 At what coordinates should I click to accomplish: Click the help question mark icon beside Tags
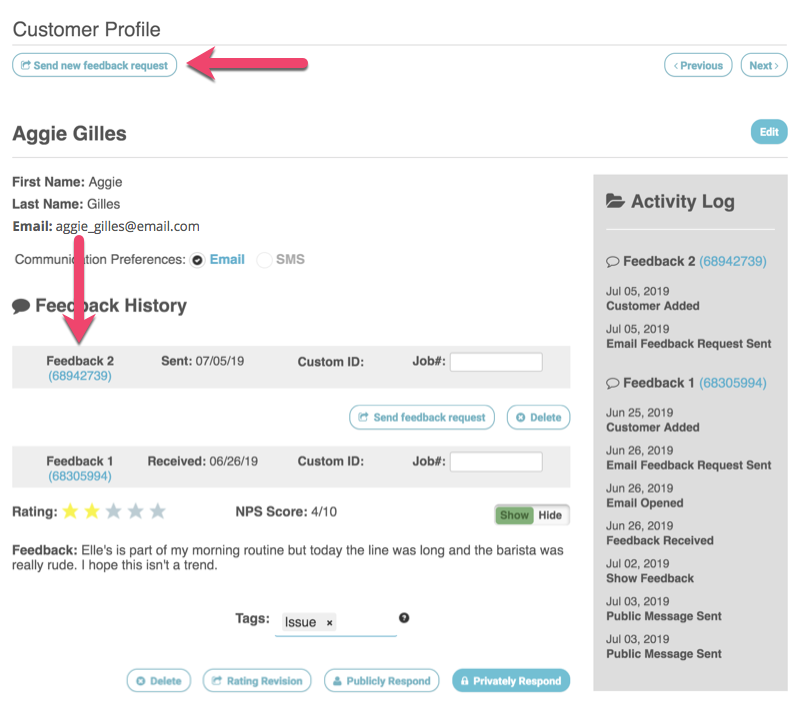404,619
